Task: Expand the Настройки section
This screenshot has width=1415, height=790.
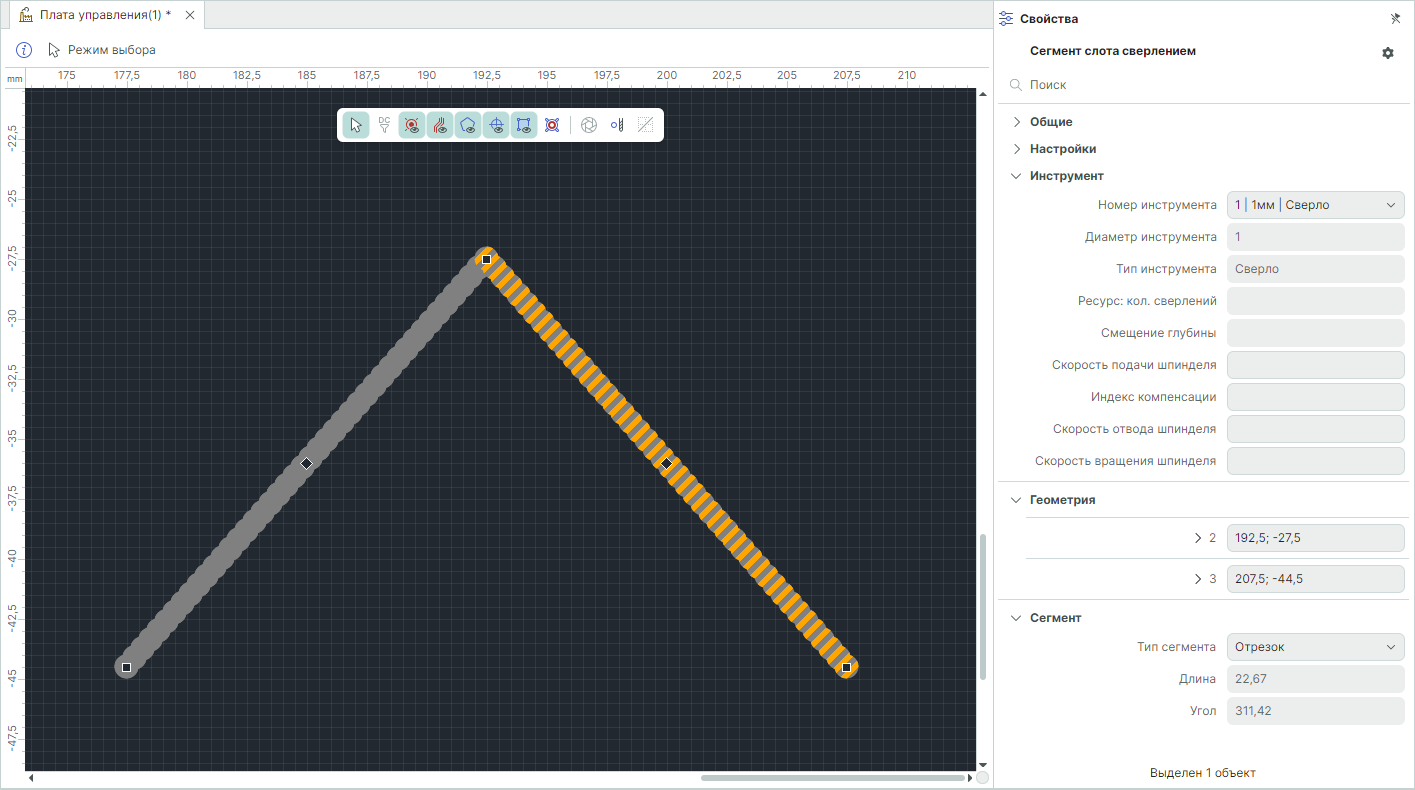Action: pyautogui.click(x=1062, y=149)
